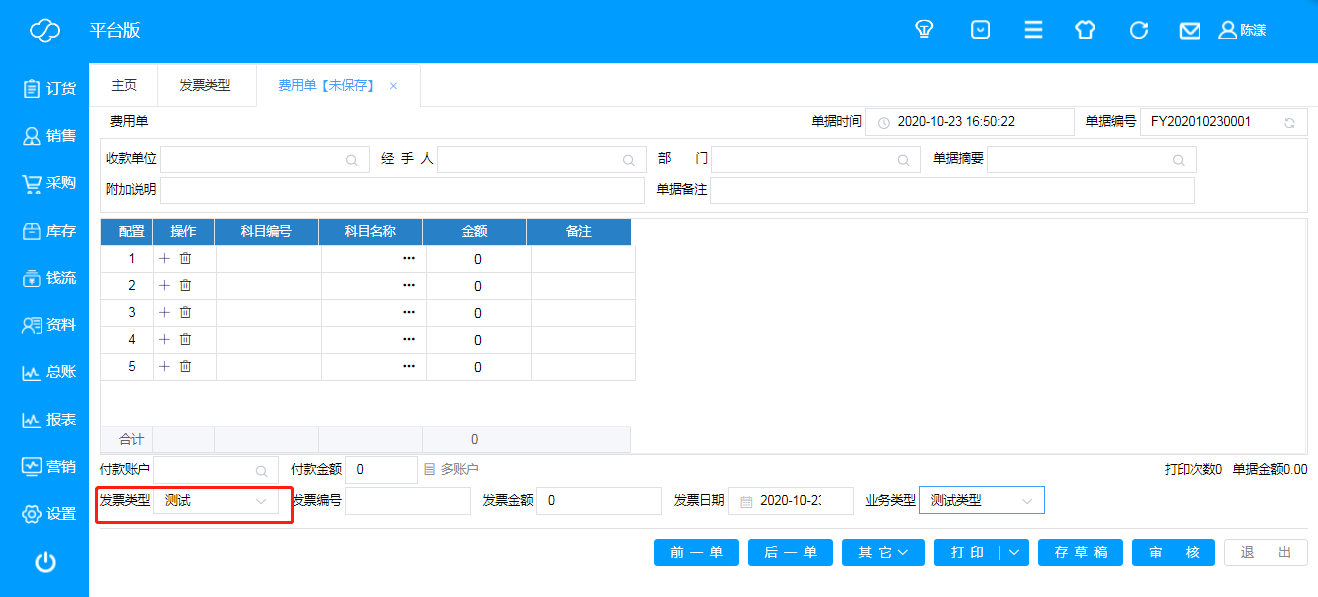Switch to the 发票类型 tab
Image resolution: width=1318 pixels, height=597 pixels.
204,86
